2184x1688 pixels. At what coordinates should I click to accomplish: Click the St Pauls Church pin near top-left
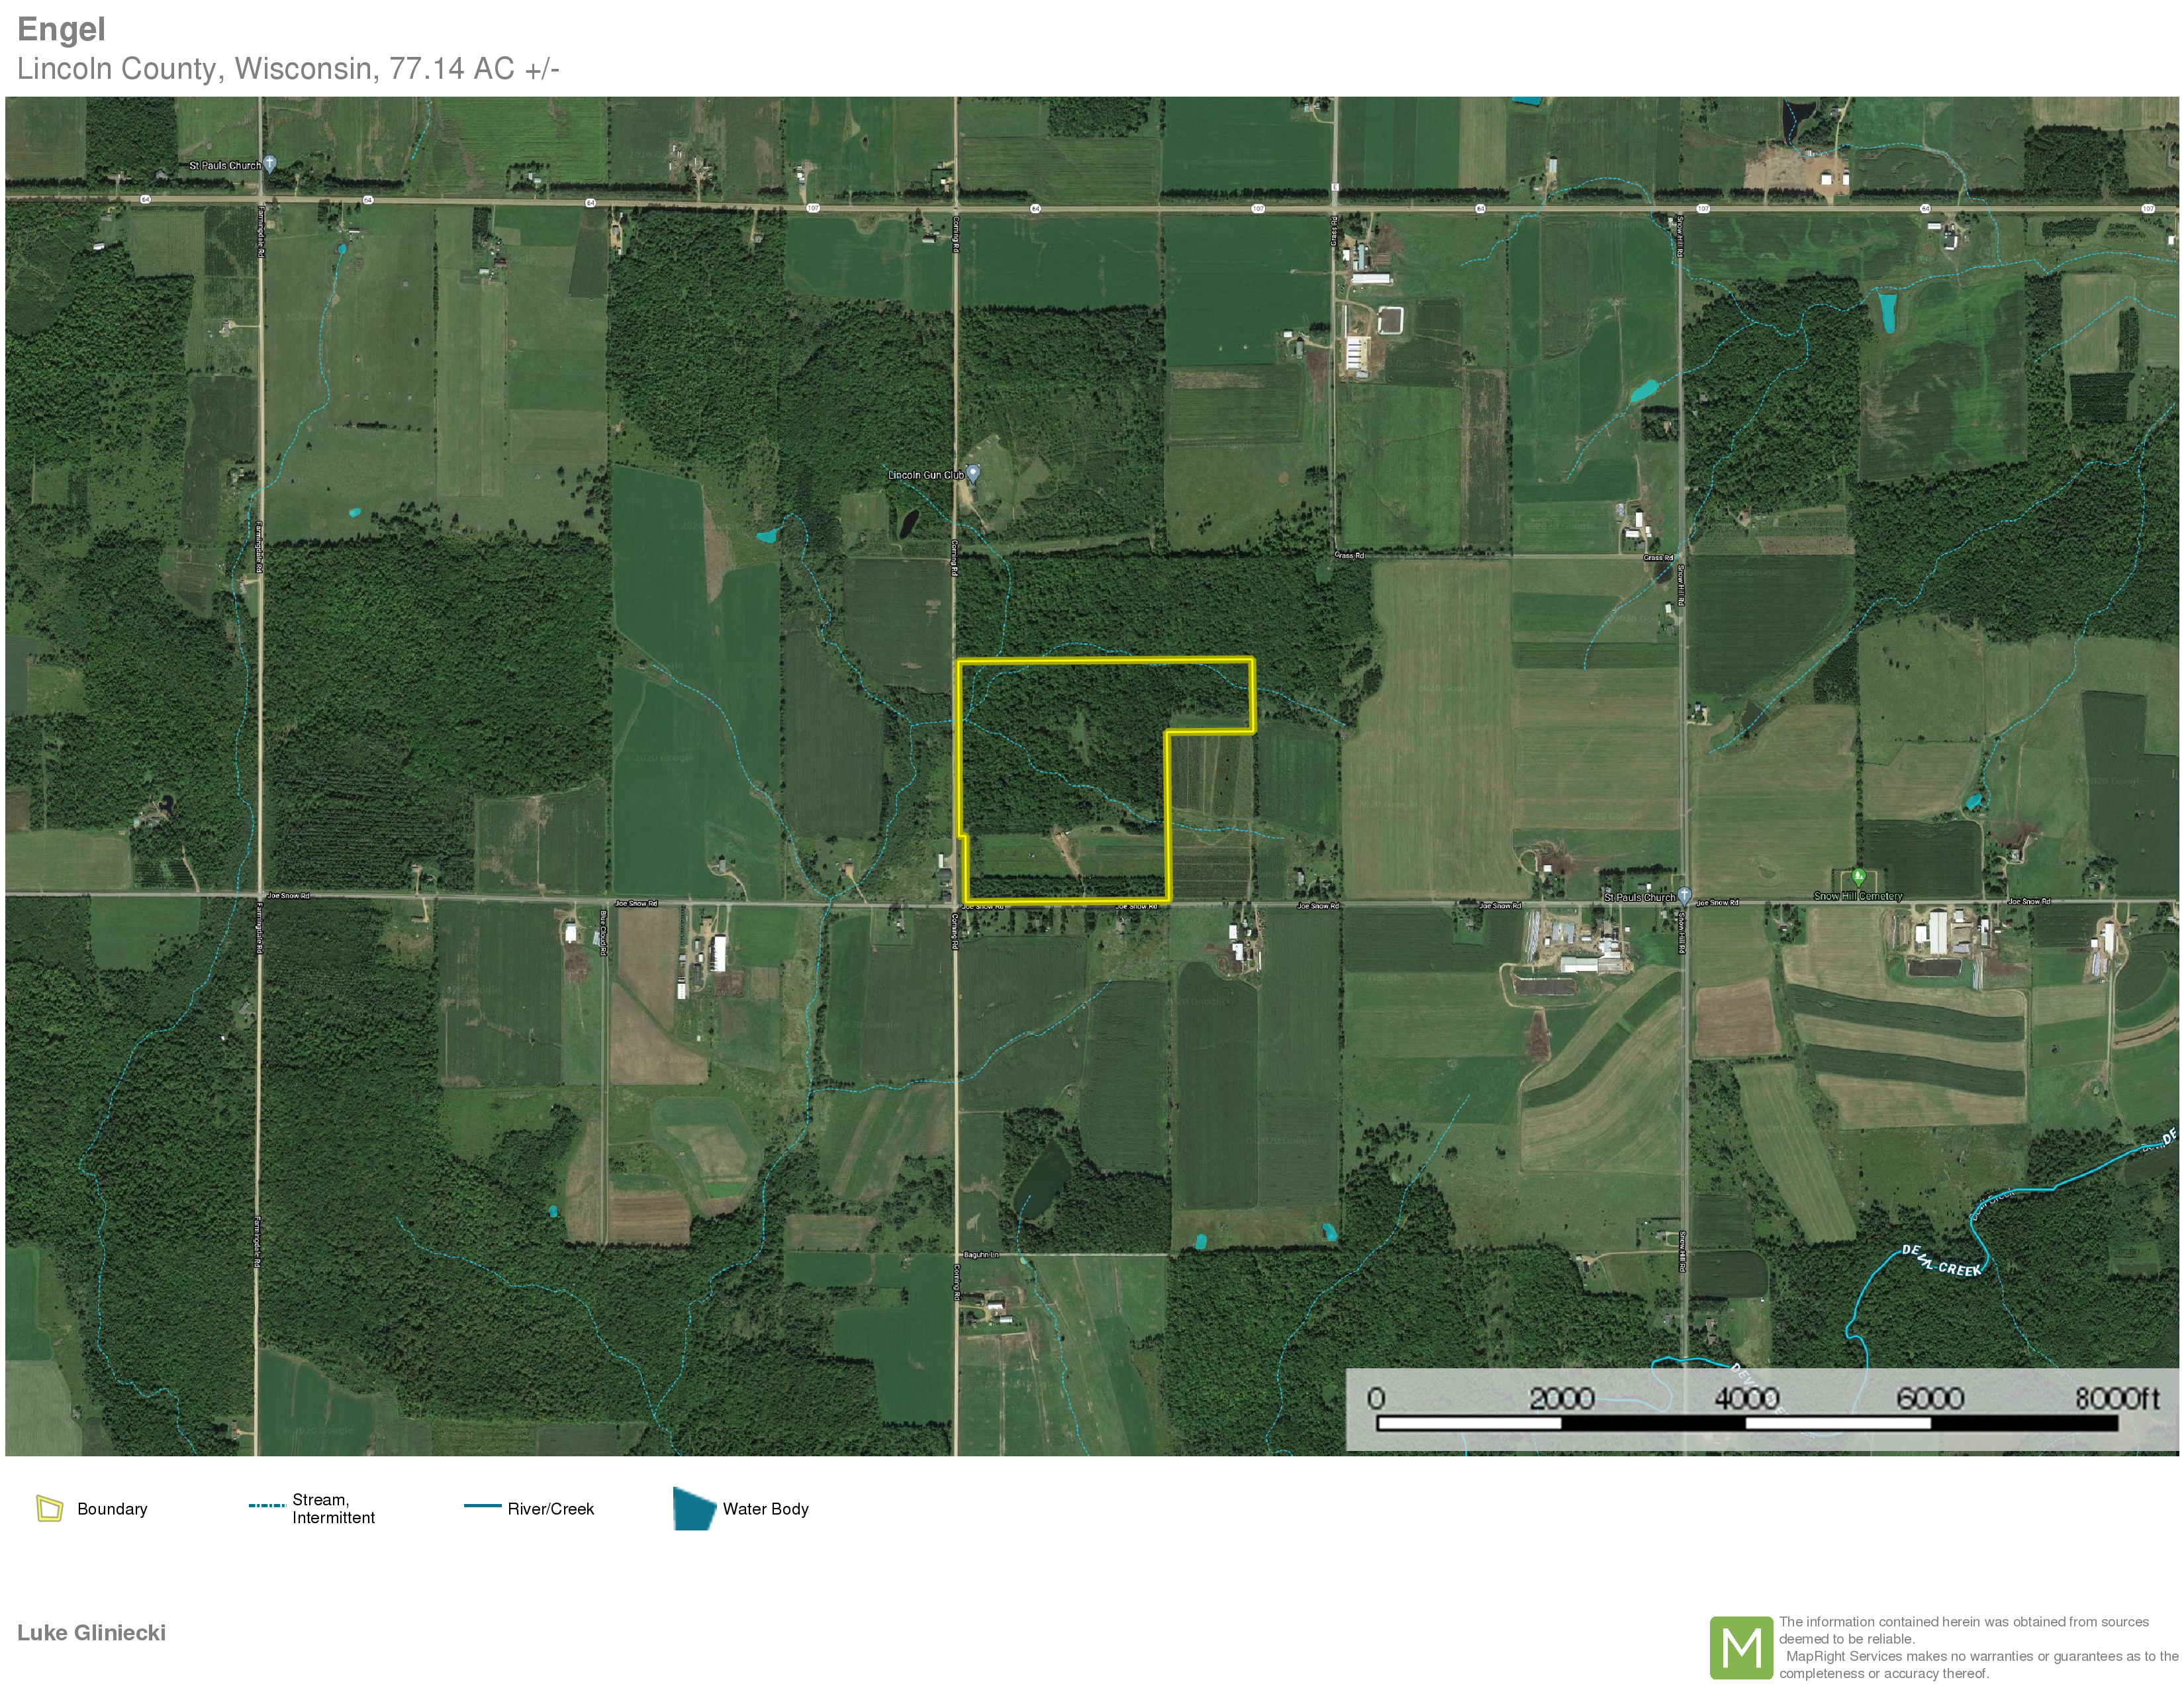click(x=269, y=163)
